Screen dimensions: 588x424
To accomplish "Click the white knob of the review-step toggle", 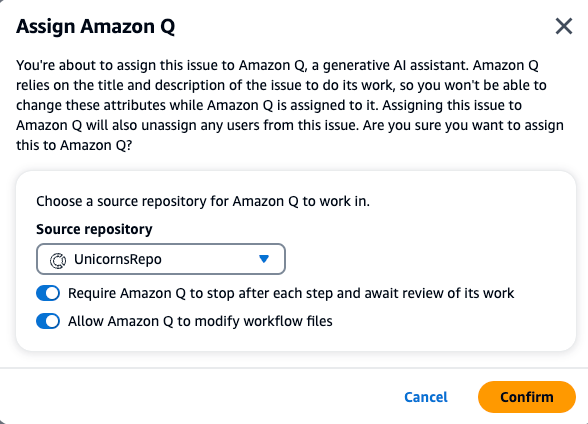I will [x=52, y=293].
